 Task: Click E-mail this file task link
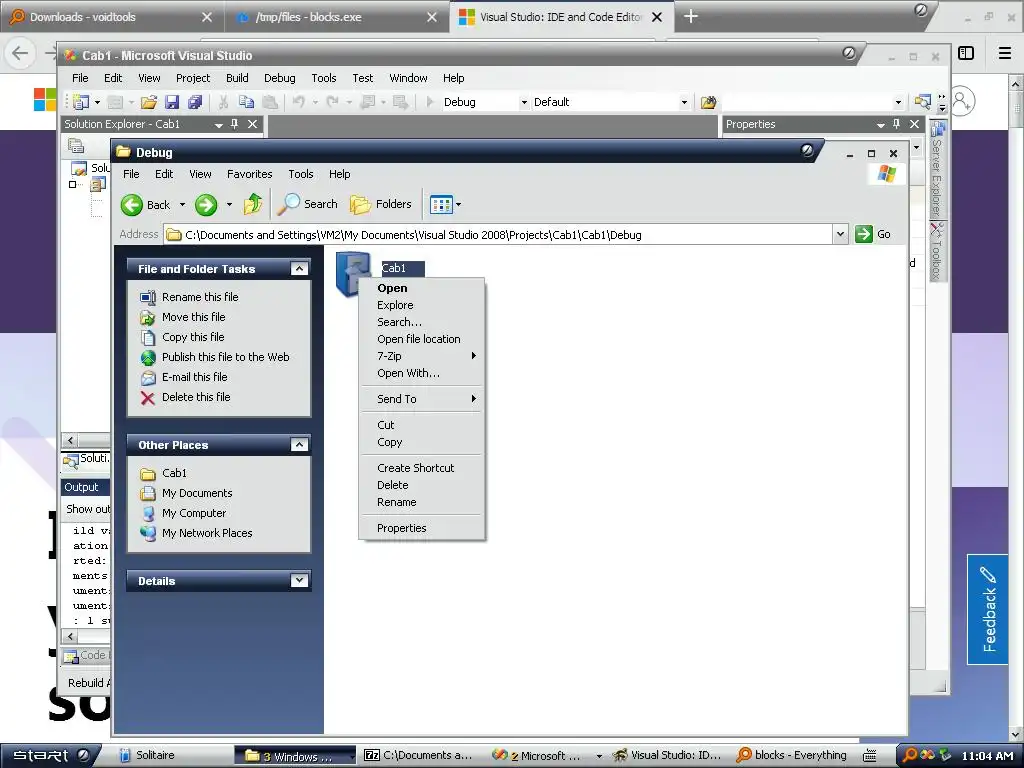195,377
